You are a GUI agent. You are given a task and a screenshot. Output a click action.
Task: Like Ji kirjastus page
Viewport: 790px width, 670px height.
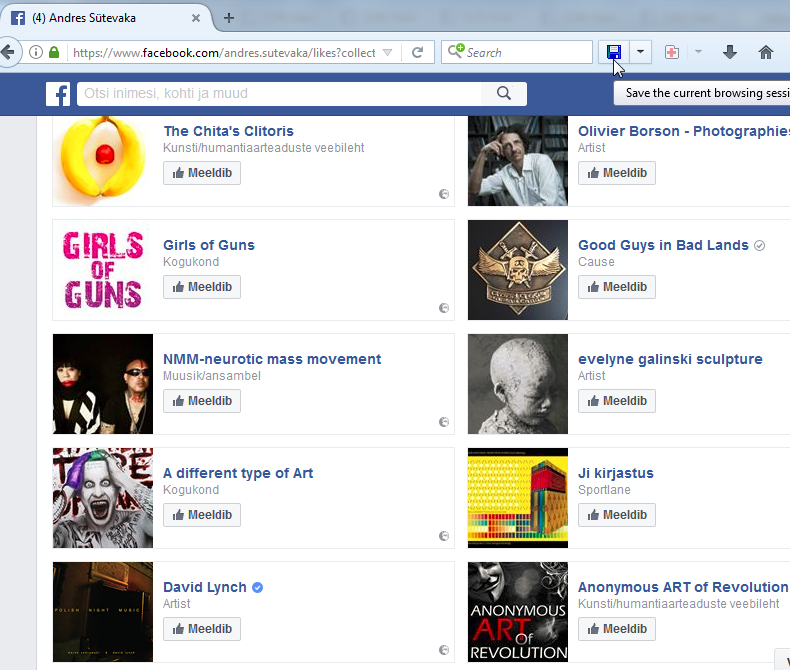(x=617, y=515)
